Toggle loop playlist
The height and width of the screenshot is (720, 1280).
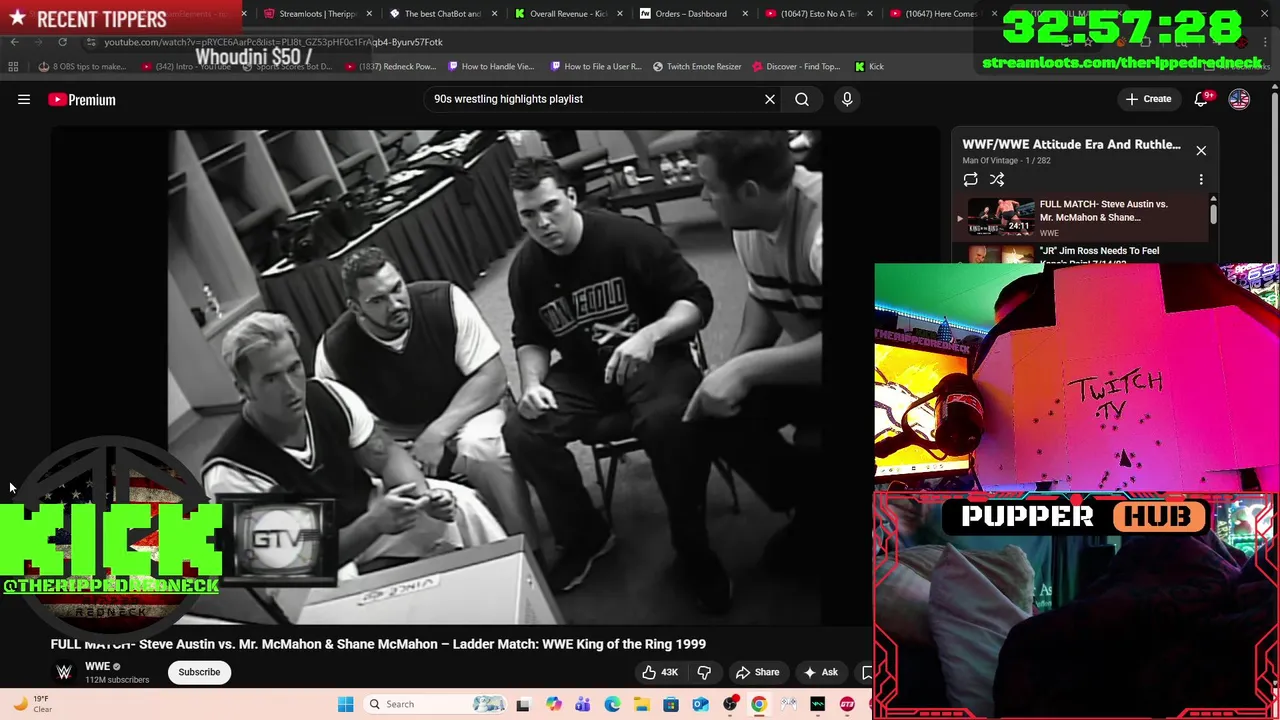pyautogui.click(x=970, y=180)
